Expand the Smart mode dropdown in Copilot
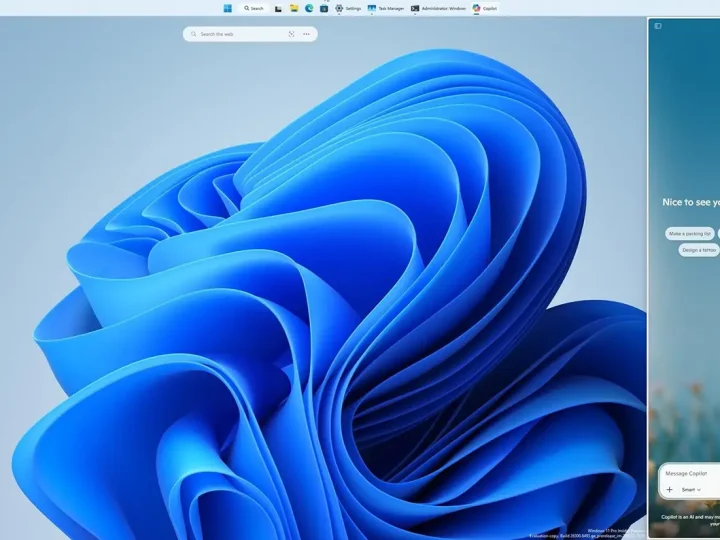This screenshot has height=540, width=720. coord(691,490)
